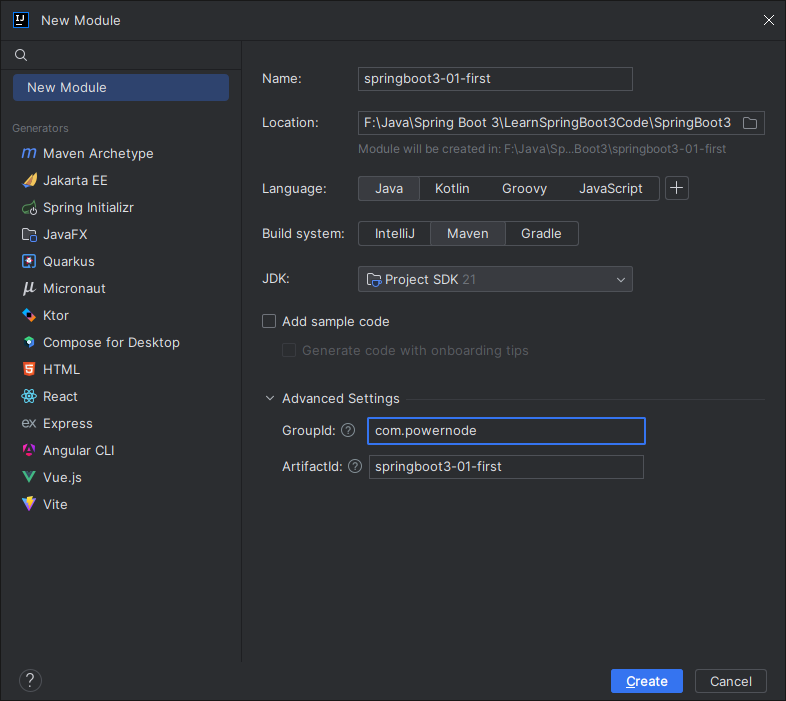
Task: Choose the Vue.js generator icon
Action: point(28,478)
